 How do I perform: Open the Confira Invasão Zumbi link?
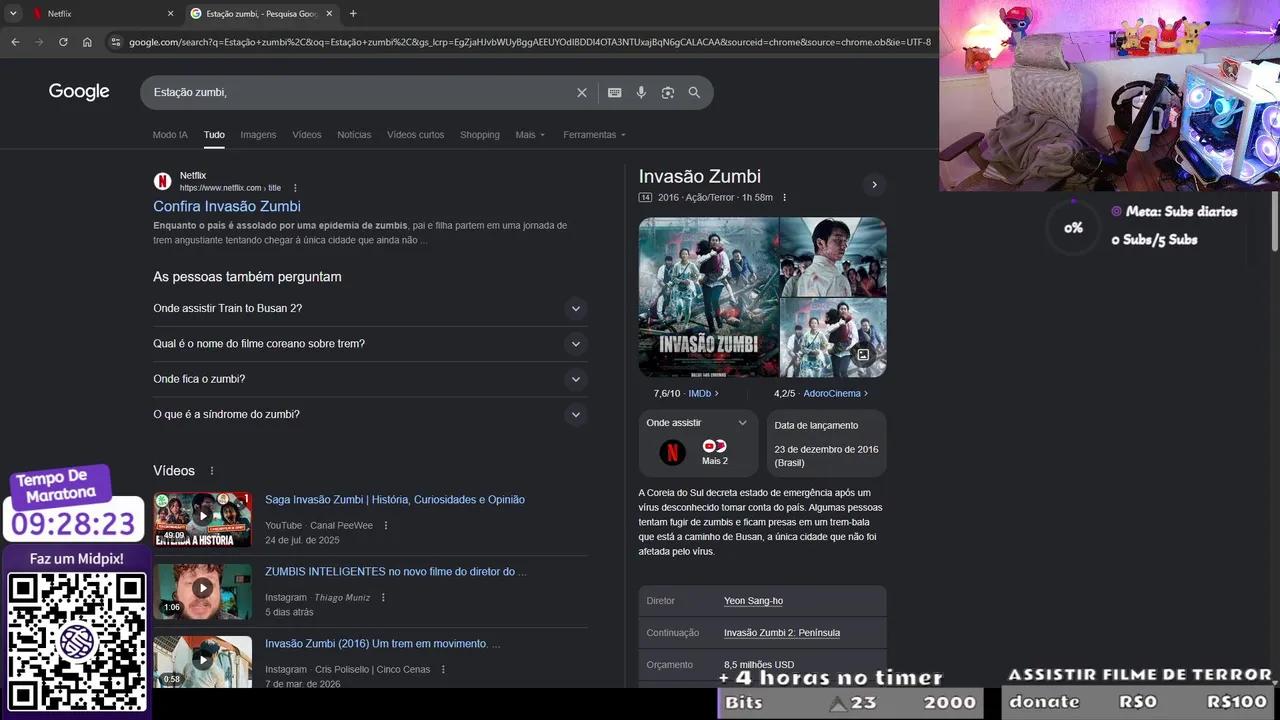(227, 206)
